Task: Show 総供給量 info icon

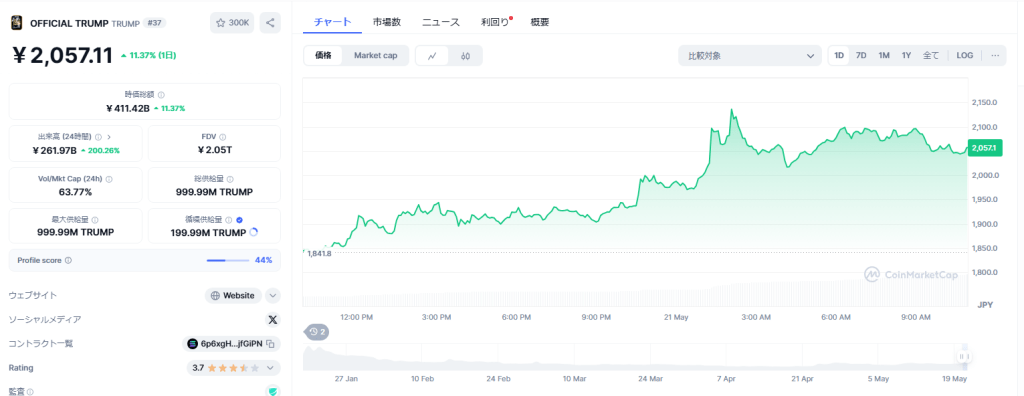Action: [231, 179]
